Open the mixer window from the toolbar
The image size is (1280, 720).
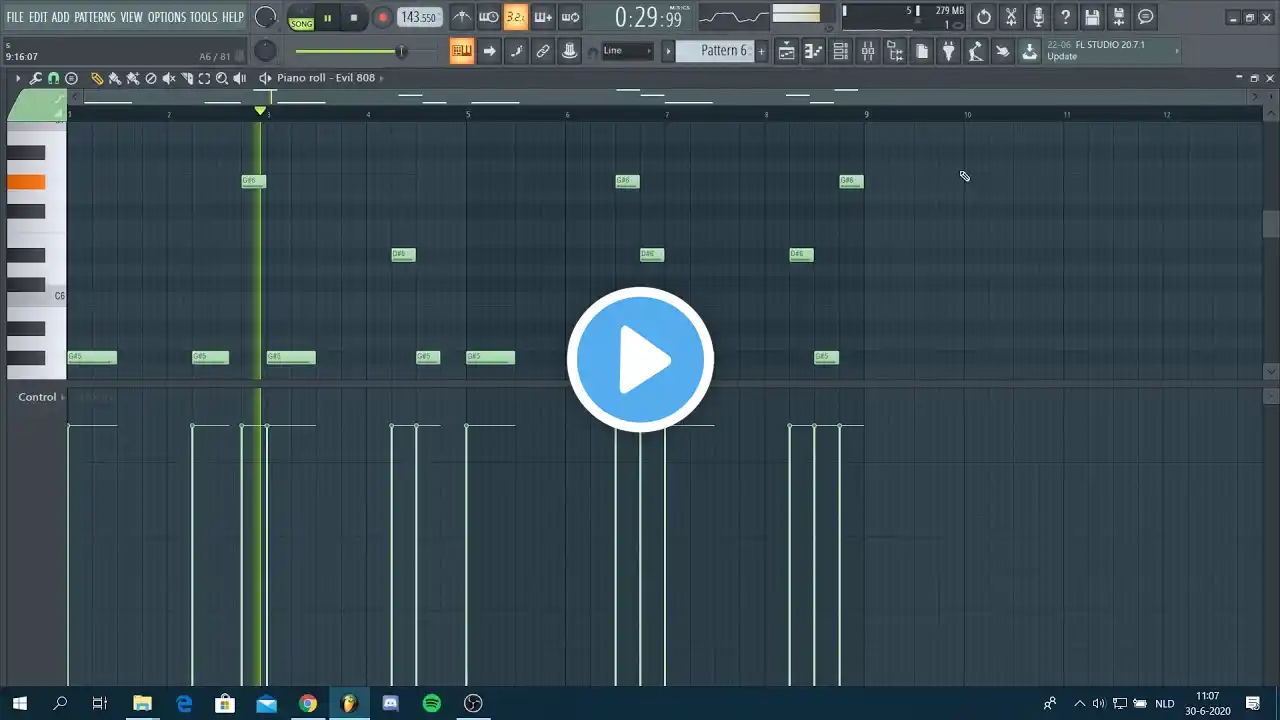pos(868,52)
